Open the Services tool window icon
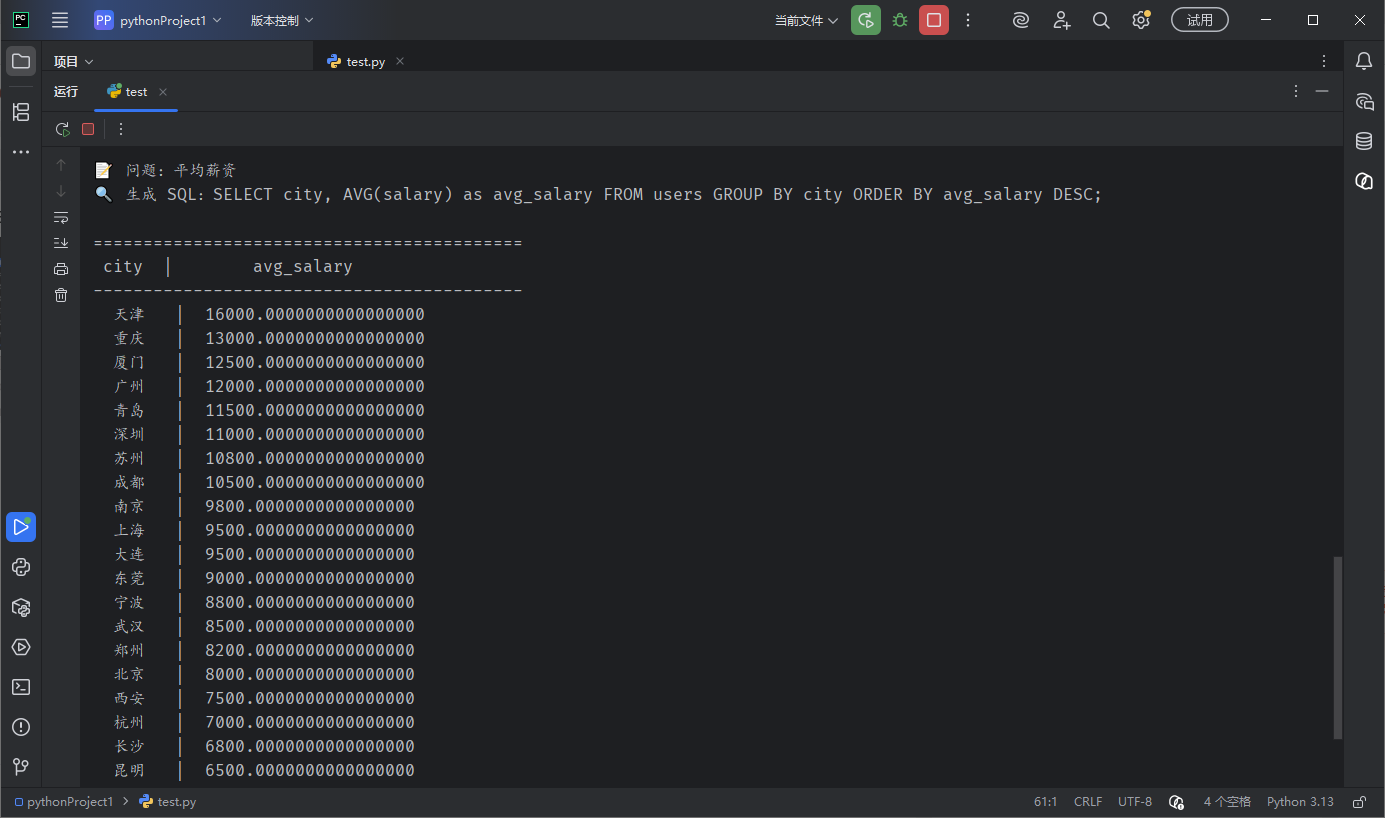The height and width of the screenshot is (818, 1385). tap(21, 647)
